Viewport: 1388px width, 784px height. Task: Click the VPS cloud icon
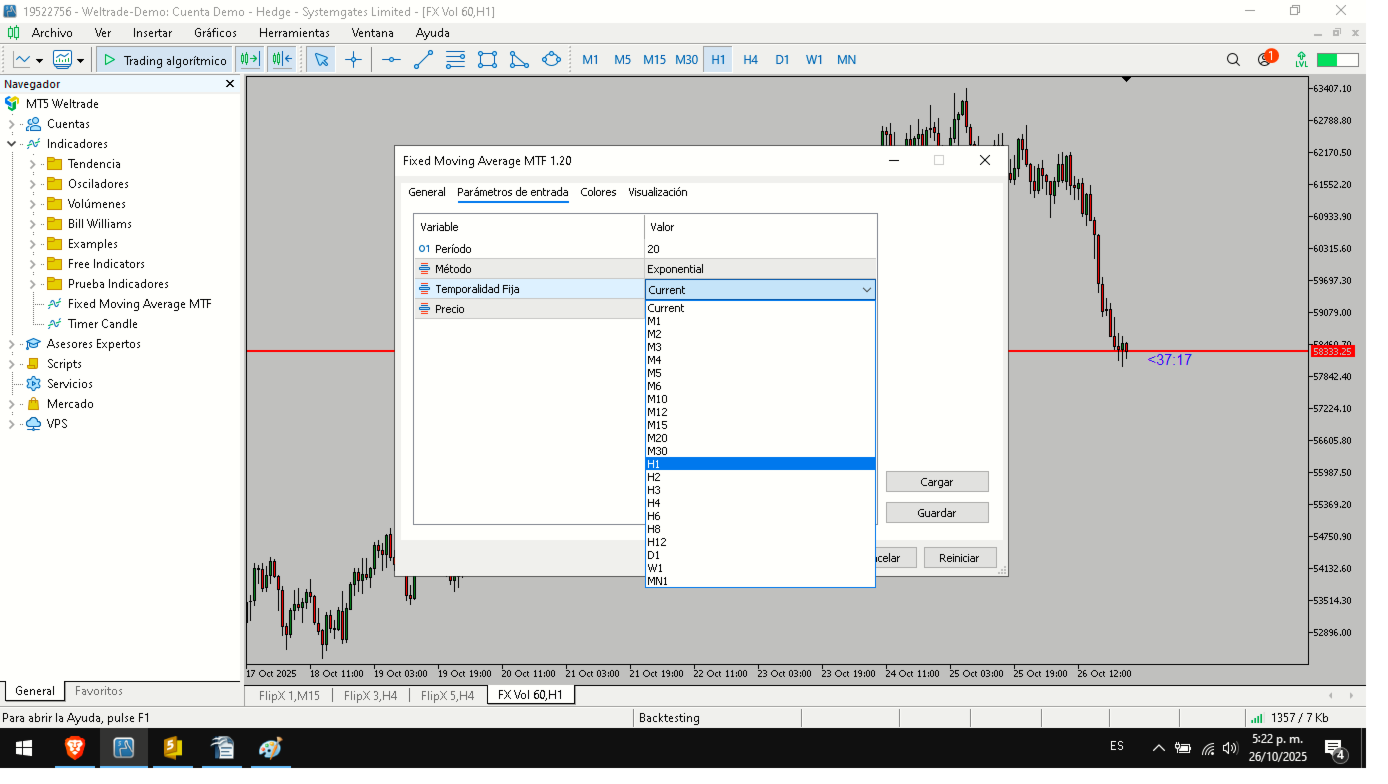point(33,424)
